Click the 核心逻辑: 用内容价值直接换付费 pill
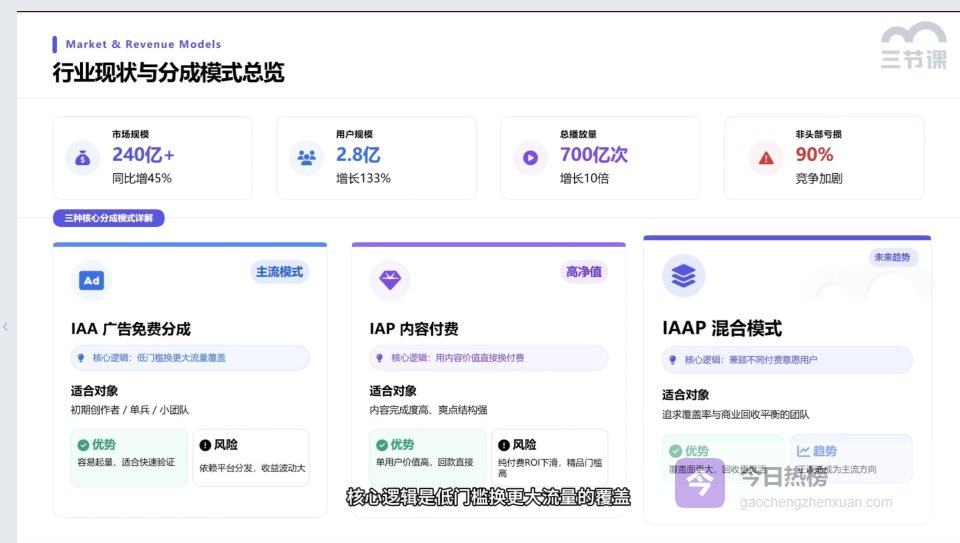Image resolution: width=960 pixels, height=543 pixels. [x=488, y=358]
